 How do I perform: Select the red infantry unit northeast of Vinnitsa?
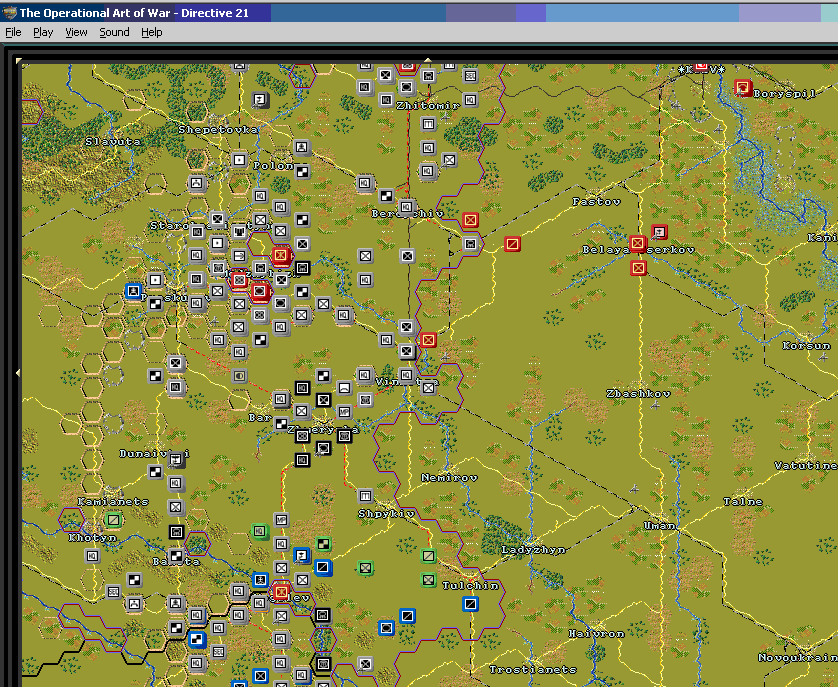(428, 339)
